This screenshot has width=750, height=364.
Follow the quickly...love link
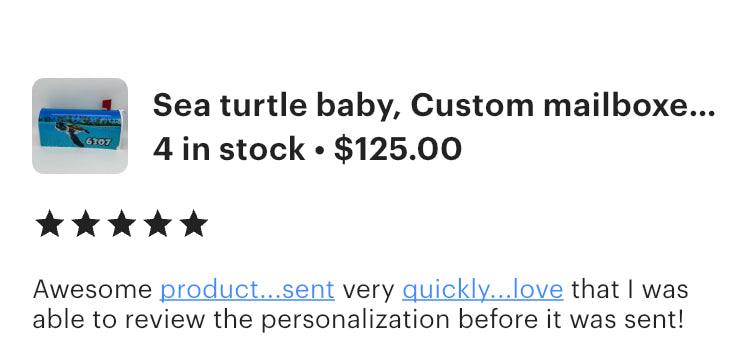pyautogui.click(x=483, y=289)
